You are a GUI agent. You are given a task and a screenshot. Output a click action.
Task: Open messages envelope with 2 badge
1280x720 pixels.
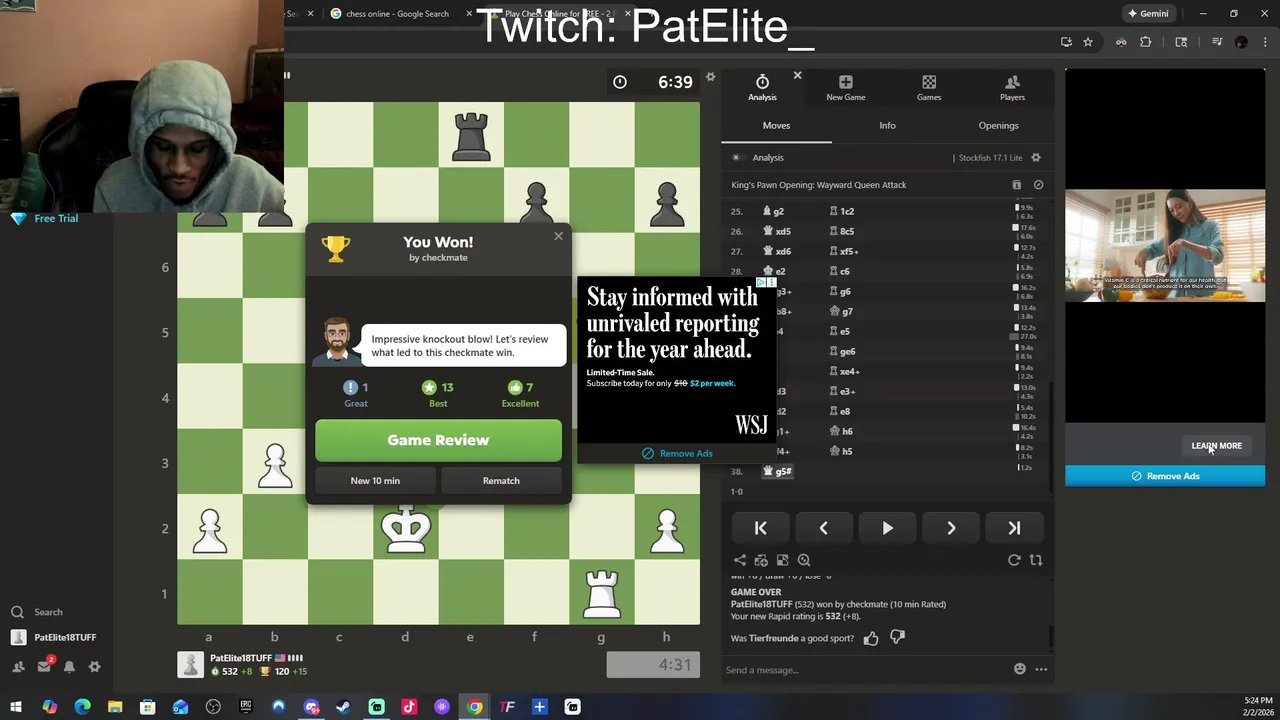[45, 666]
